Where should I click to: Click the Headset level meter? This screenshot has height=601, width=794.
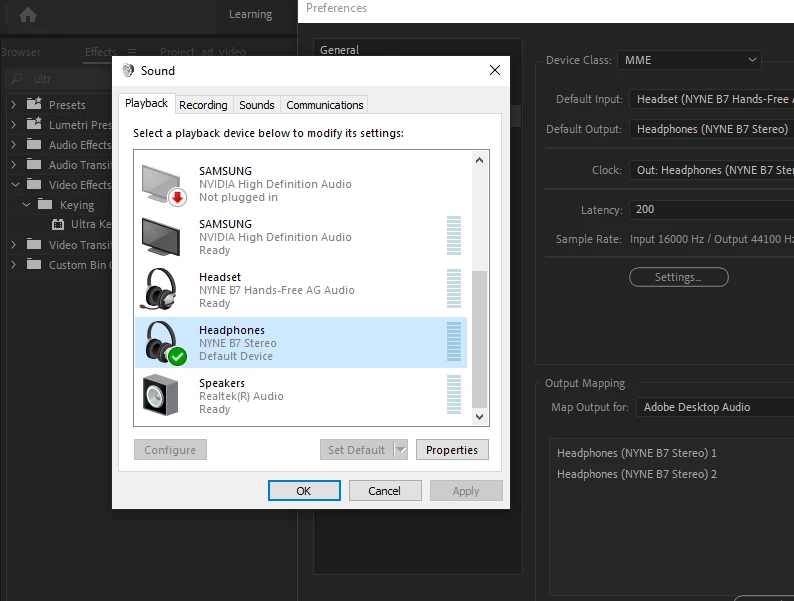tap(454, 289)
